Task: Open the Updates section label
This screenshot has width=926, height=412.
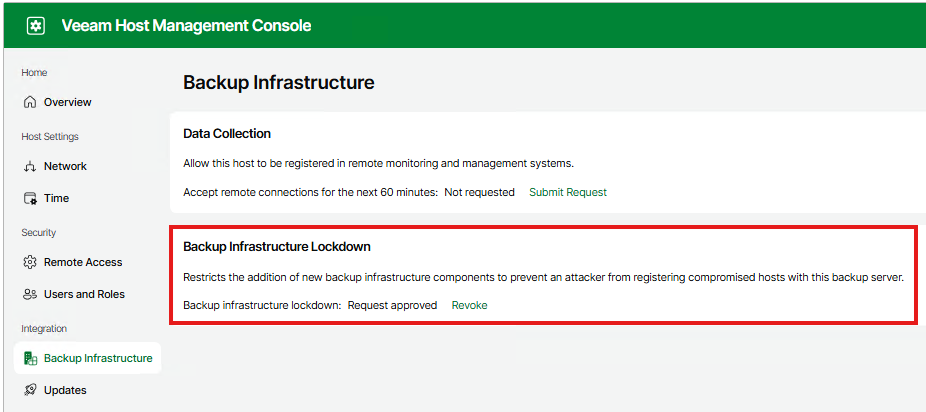Action: 65,390
